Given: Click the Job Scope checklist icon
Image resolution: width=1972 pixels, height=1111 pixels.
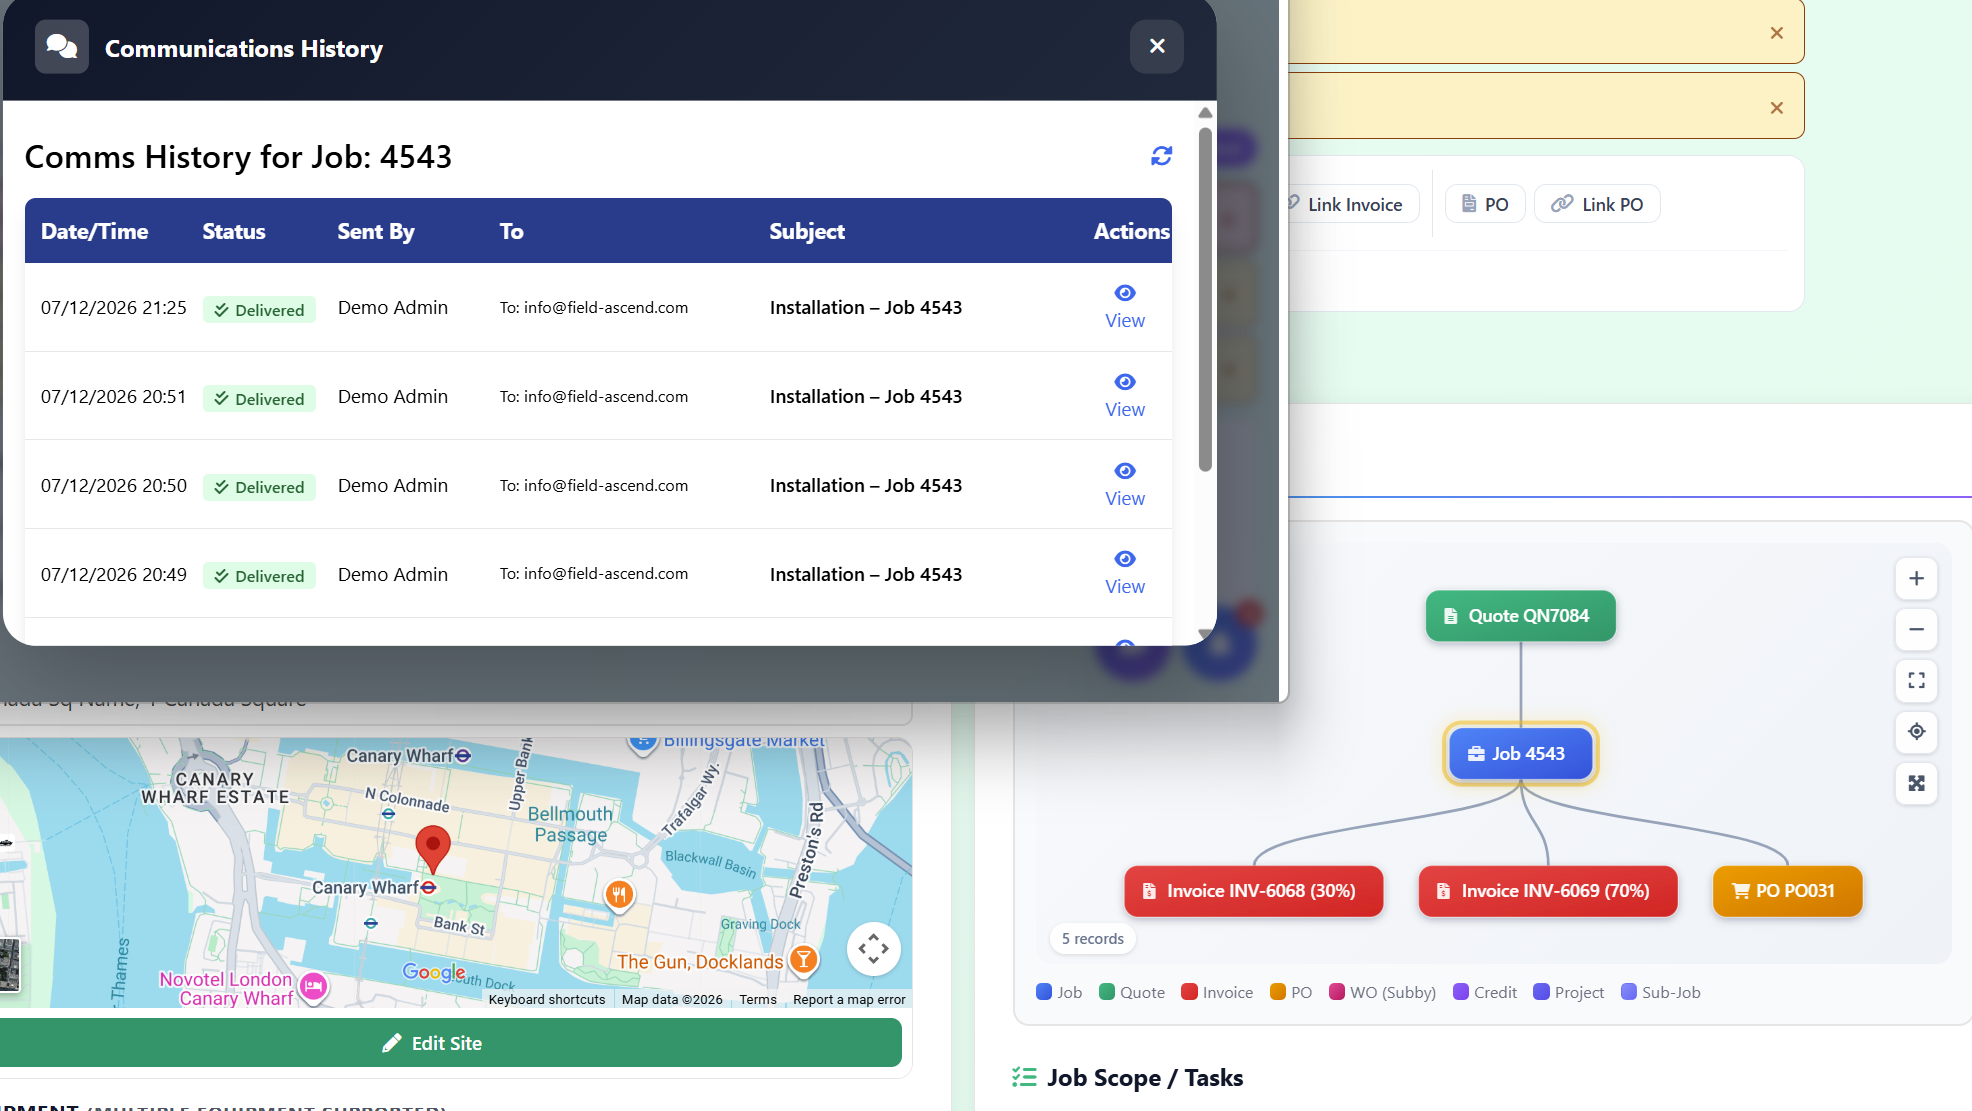Looking at the screenshot, I should click(x=1024, y=1077).
